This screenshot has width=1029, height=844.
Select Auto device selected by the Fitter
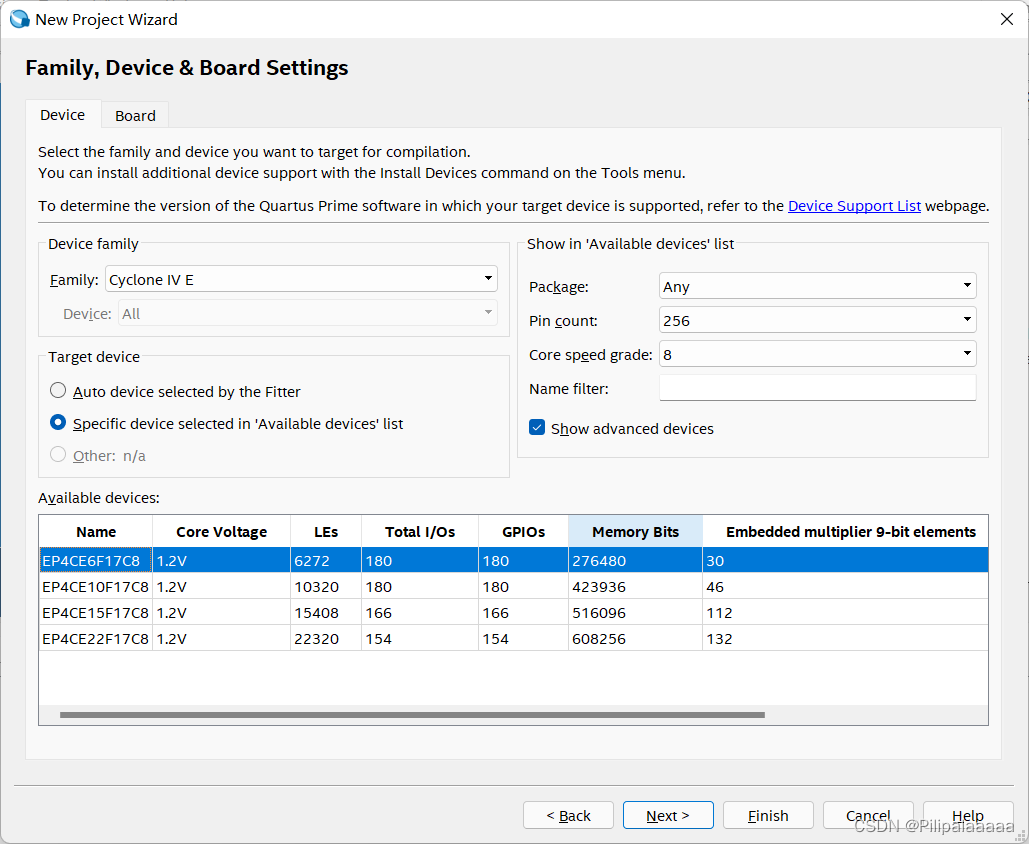(58, 391)
